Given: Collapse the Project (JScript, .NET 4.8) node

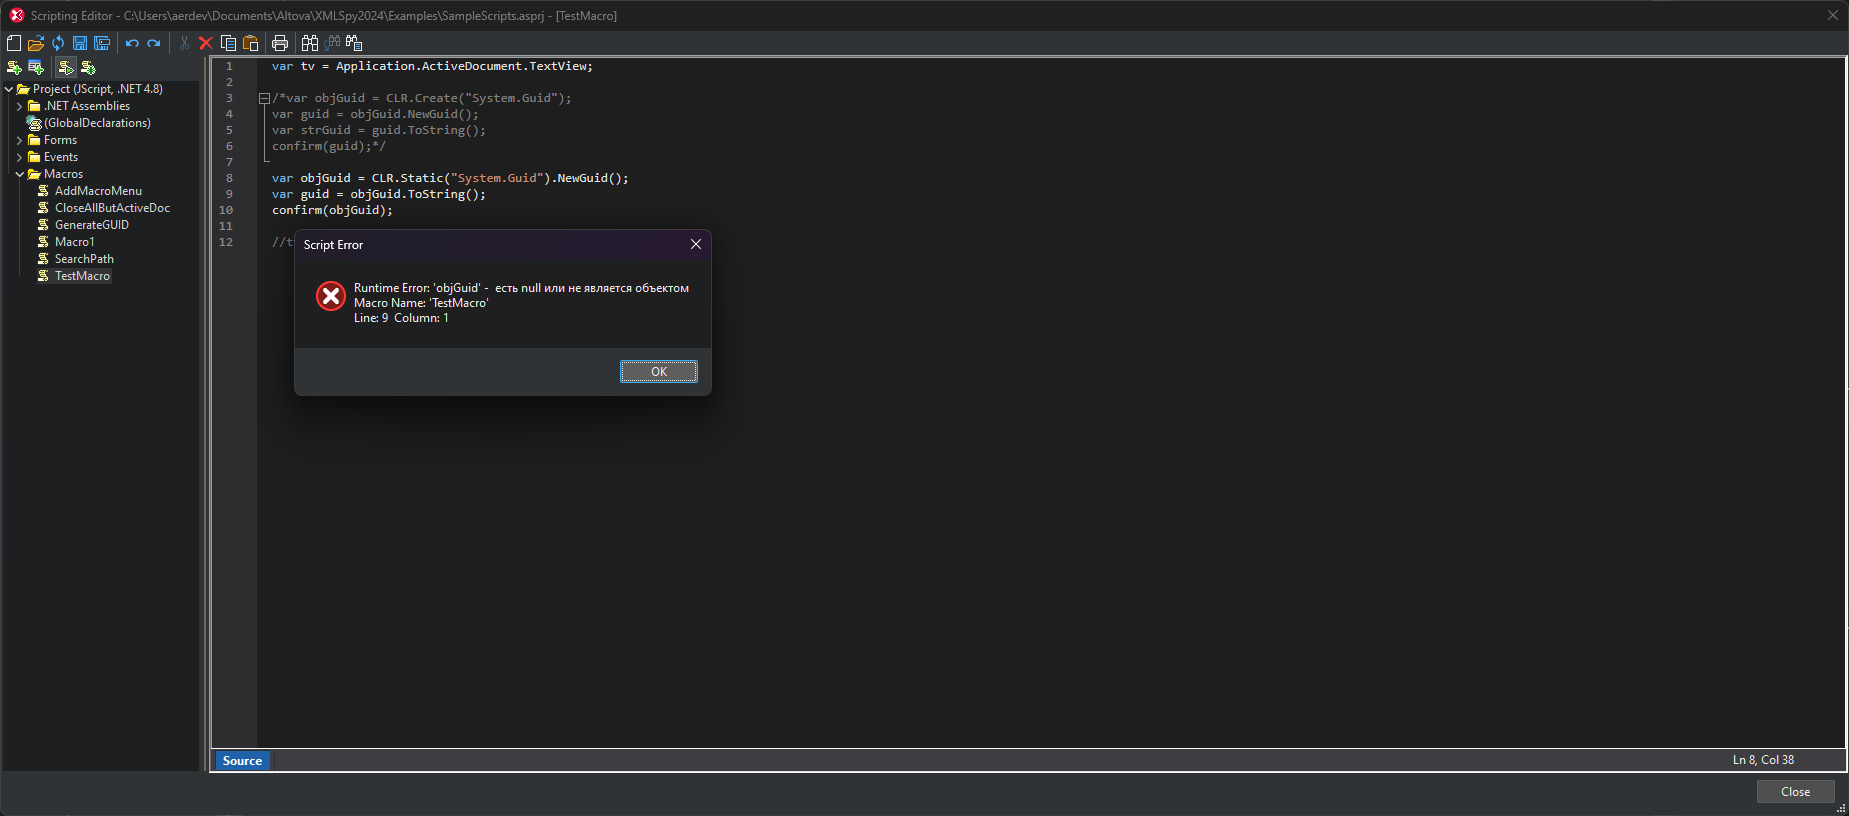Looking at the screenshot, I should click(x=9, y=89).
